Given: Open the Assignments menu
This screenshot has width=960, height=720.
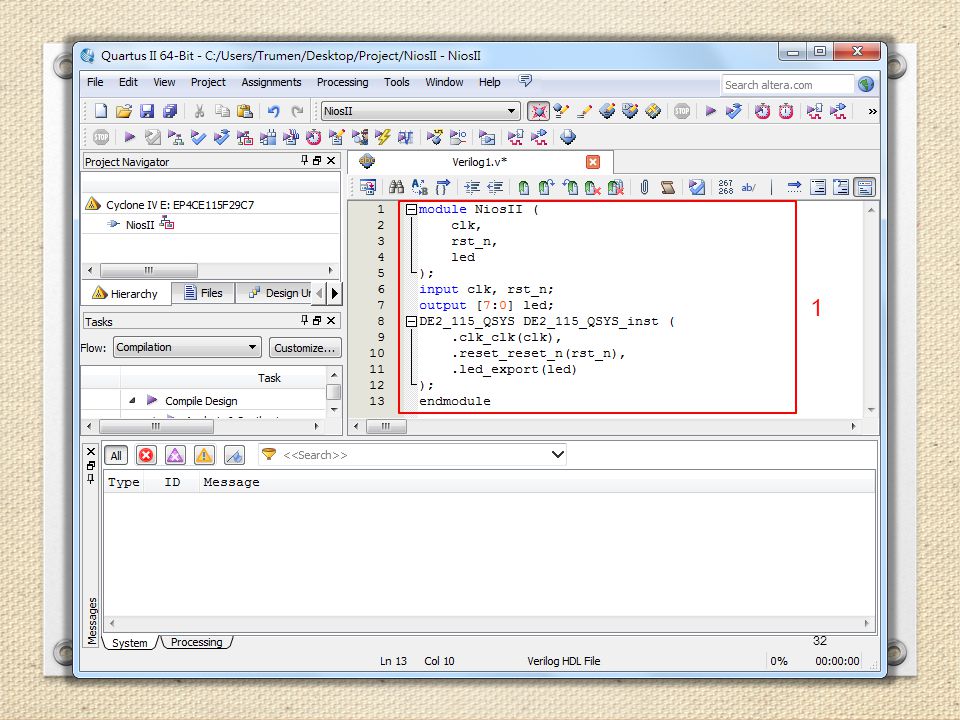Looking at the screenshot, I should click(271, 82).
